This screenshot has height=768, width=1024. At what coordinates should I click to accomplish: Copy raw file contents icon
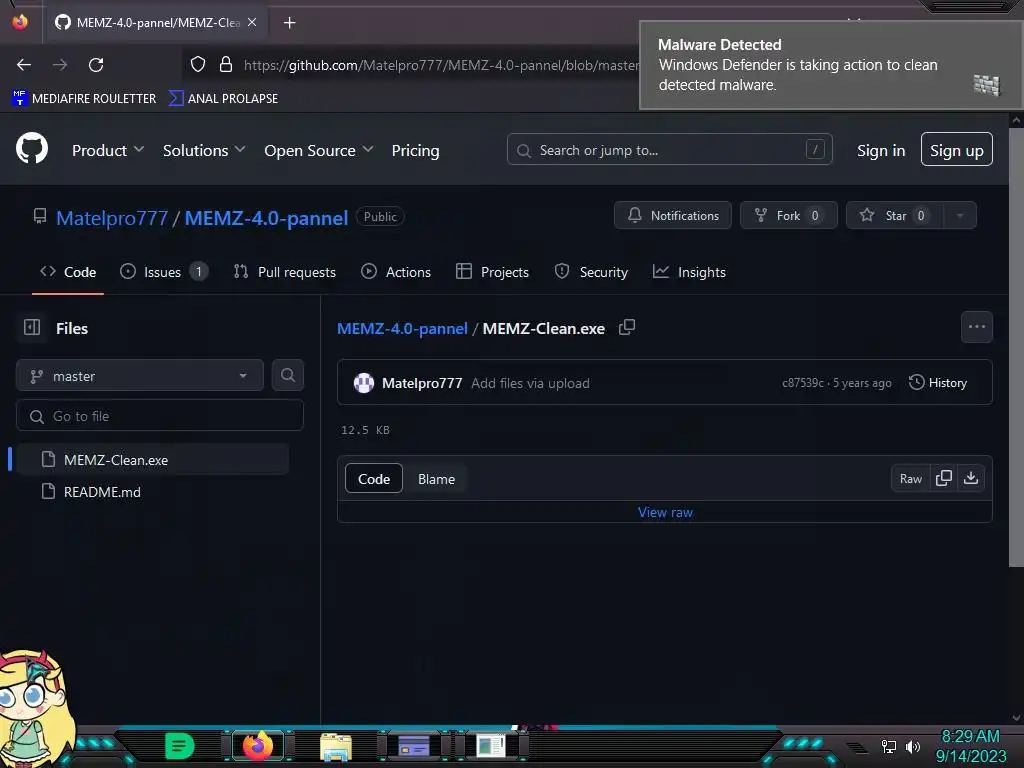click(x=944, y=478)
